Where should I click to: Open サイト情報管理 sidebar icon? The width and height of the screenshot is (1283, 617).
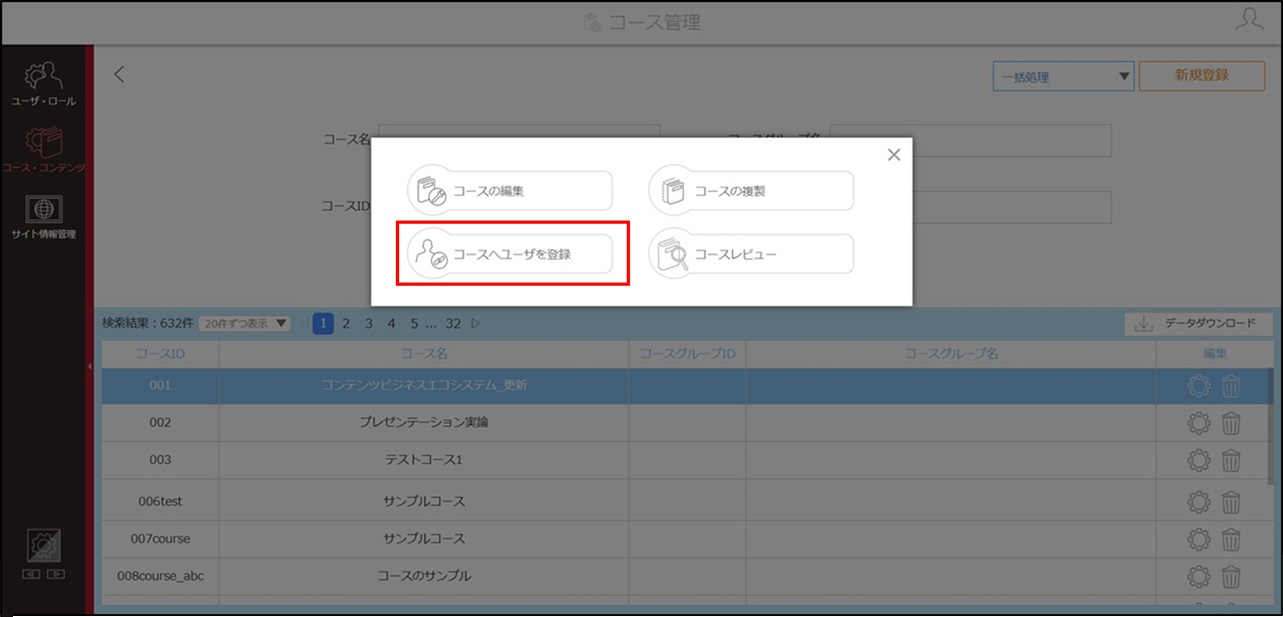(x=43, y=218)
